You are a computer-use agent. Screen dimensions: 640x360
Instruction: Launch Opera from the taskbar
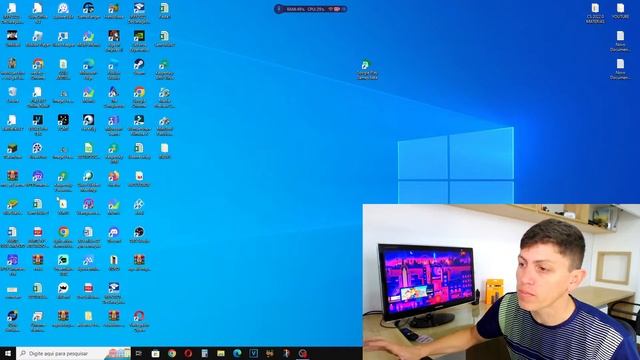pos(188,353)
